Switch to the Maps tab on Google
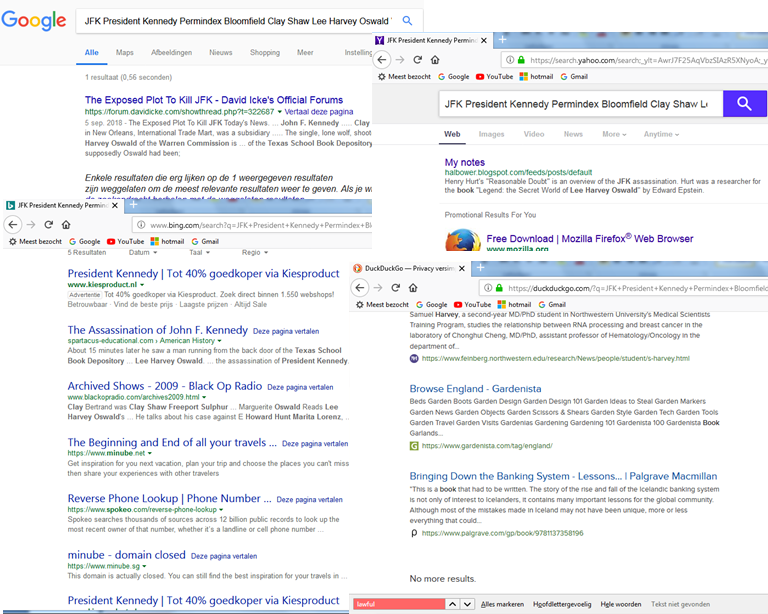Screen dimensions: 768x614 (124, 52)
